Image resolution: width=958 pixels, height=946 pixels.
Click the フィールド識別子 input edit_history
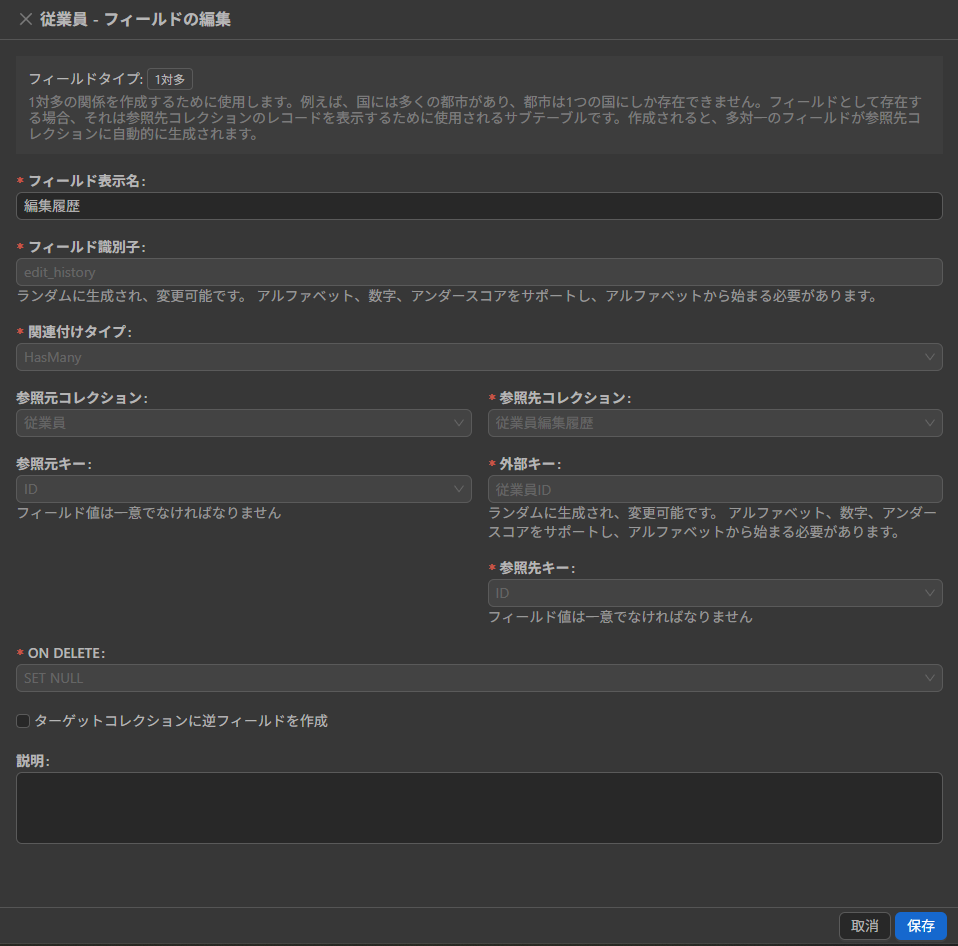(479, 272)
